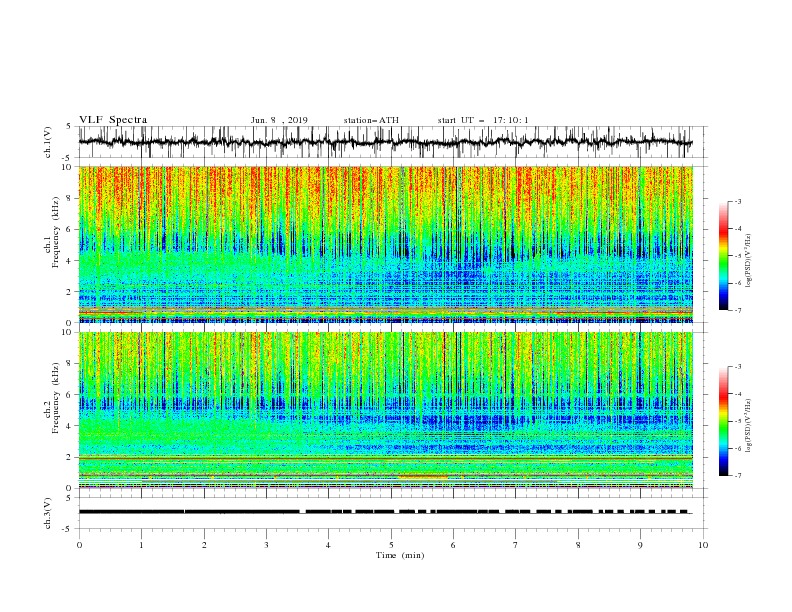This screenshot has height=612, width=792.
Task: Select the "start UT = 17:10:1" text
Action: pos(483,120)
